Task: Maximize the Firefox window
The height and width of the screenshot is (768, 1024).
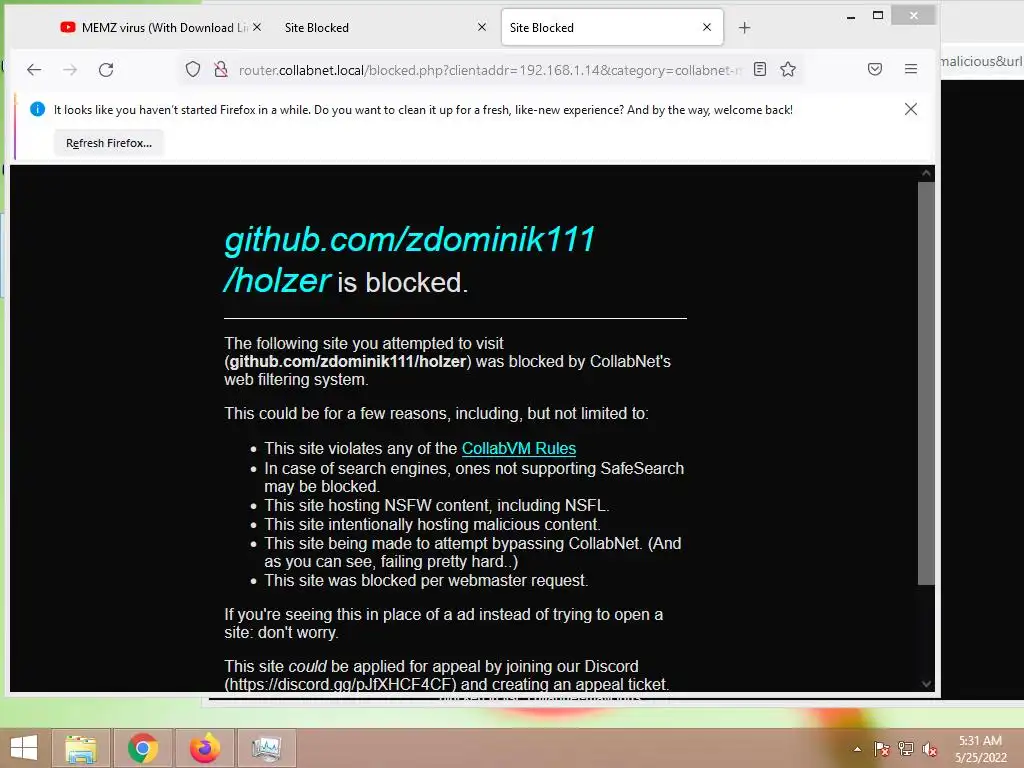Action: coord(878,15)
